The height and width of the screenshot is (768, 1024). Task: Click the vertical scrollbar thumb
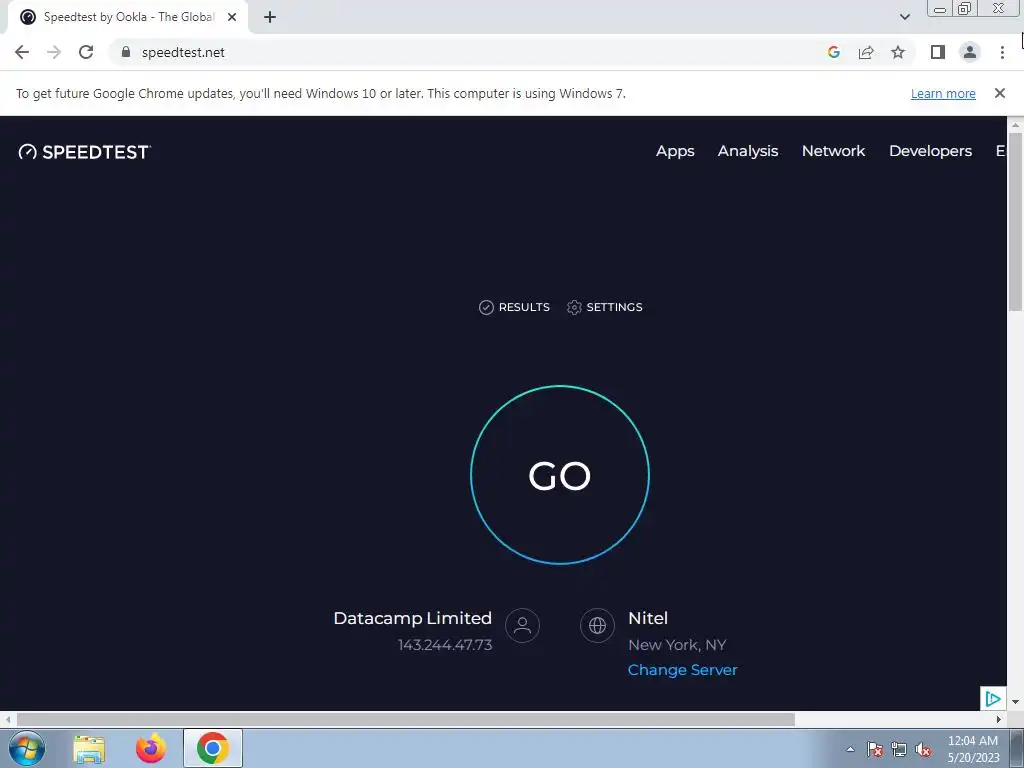[1015, 221]
